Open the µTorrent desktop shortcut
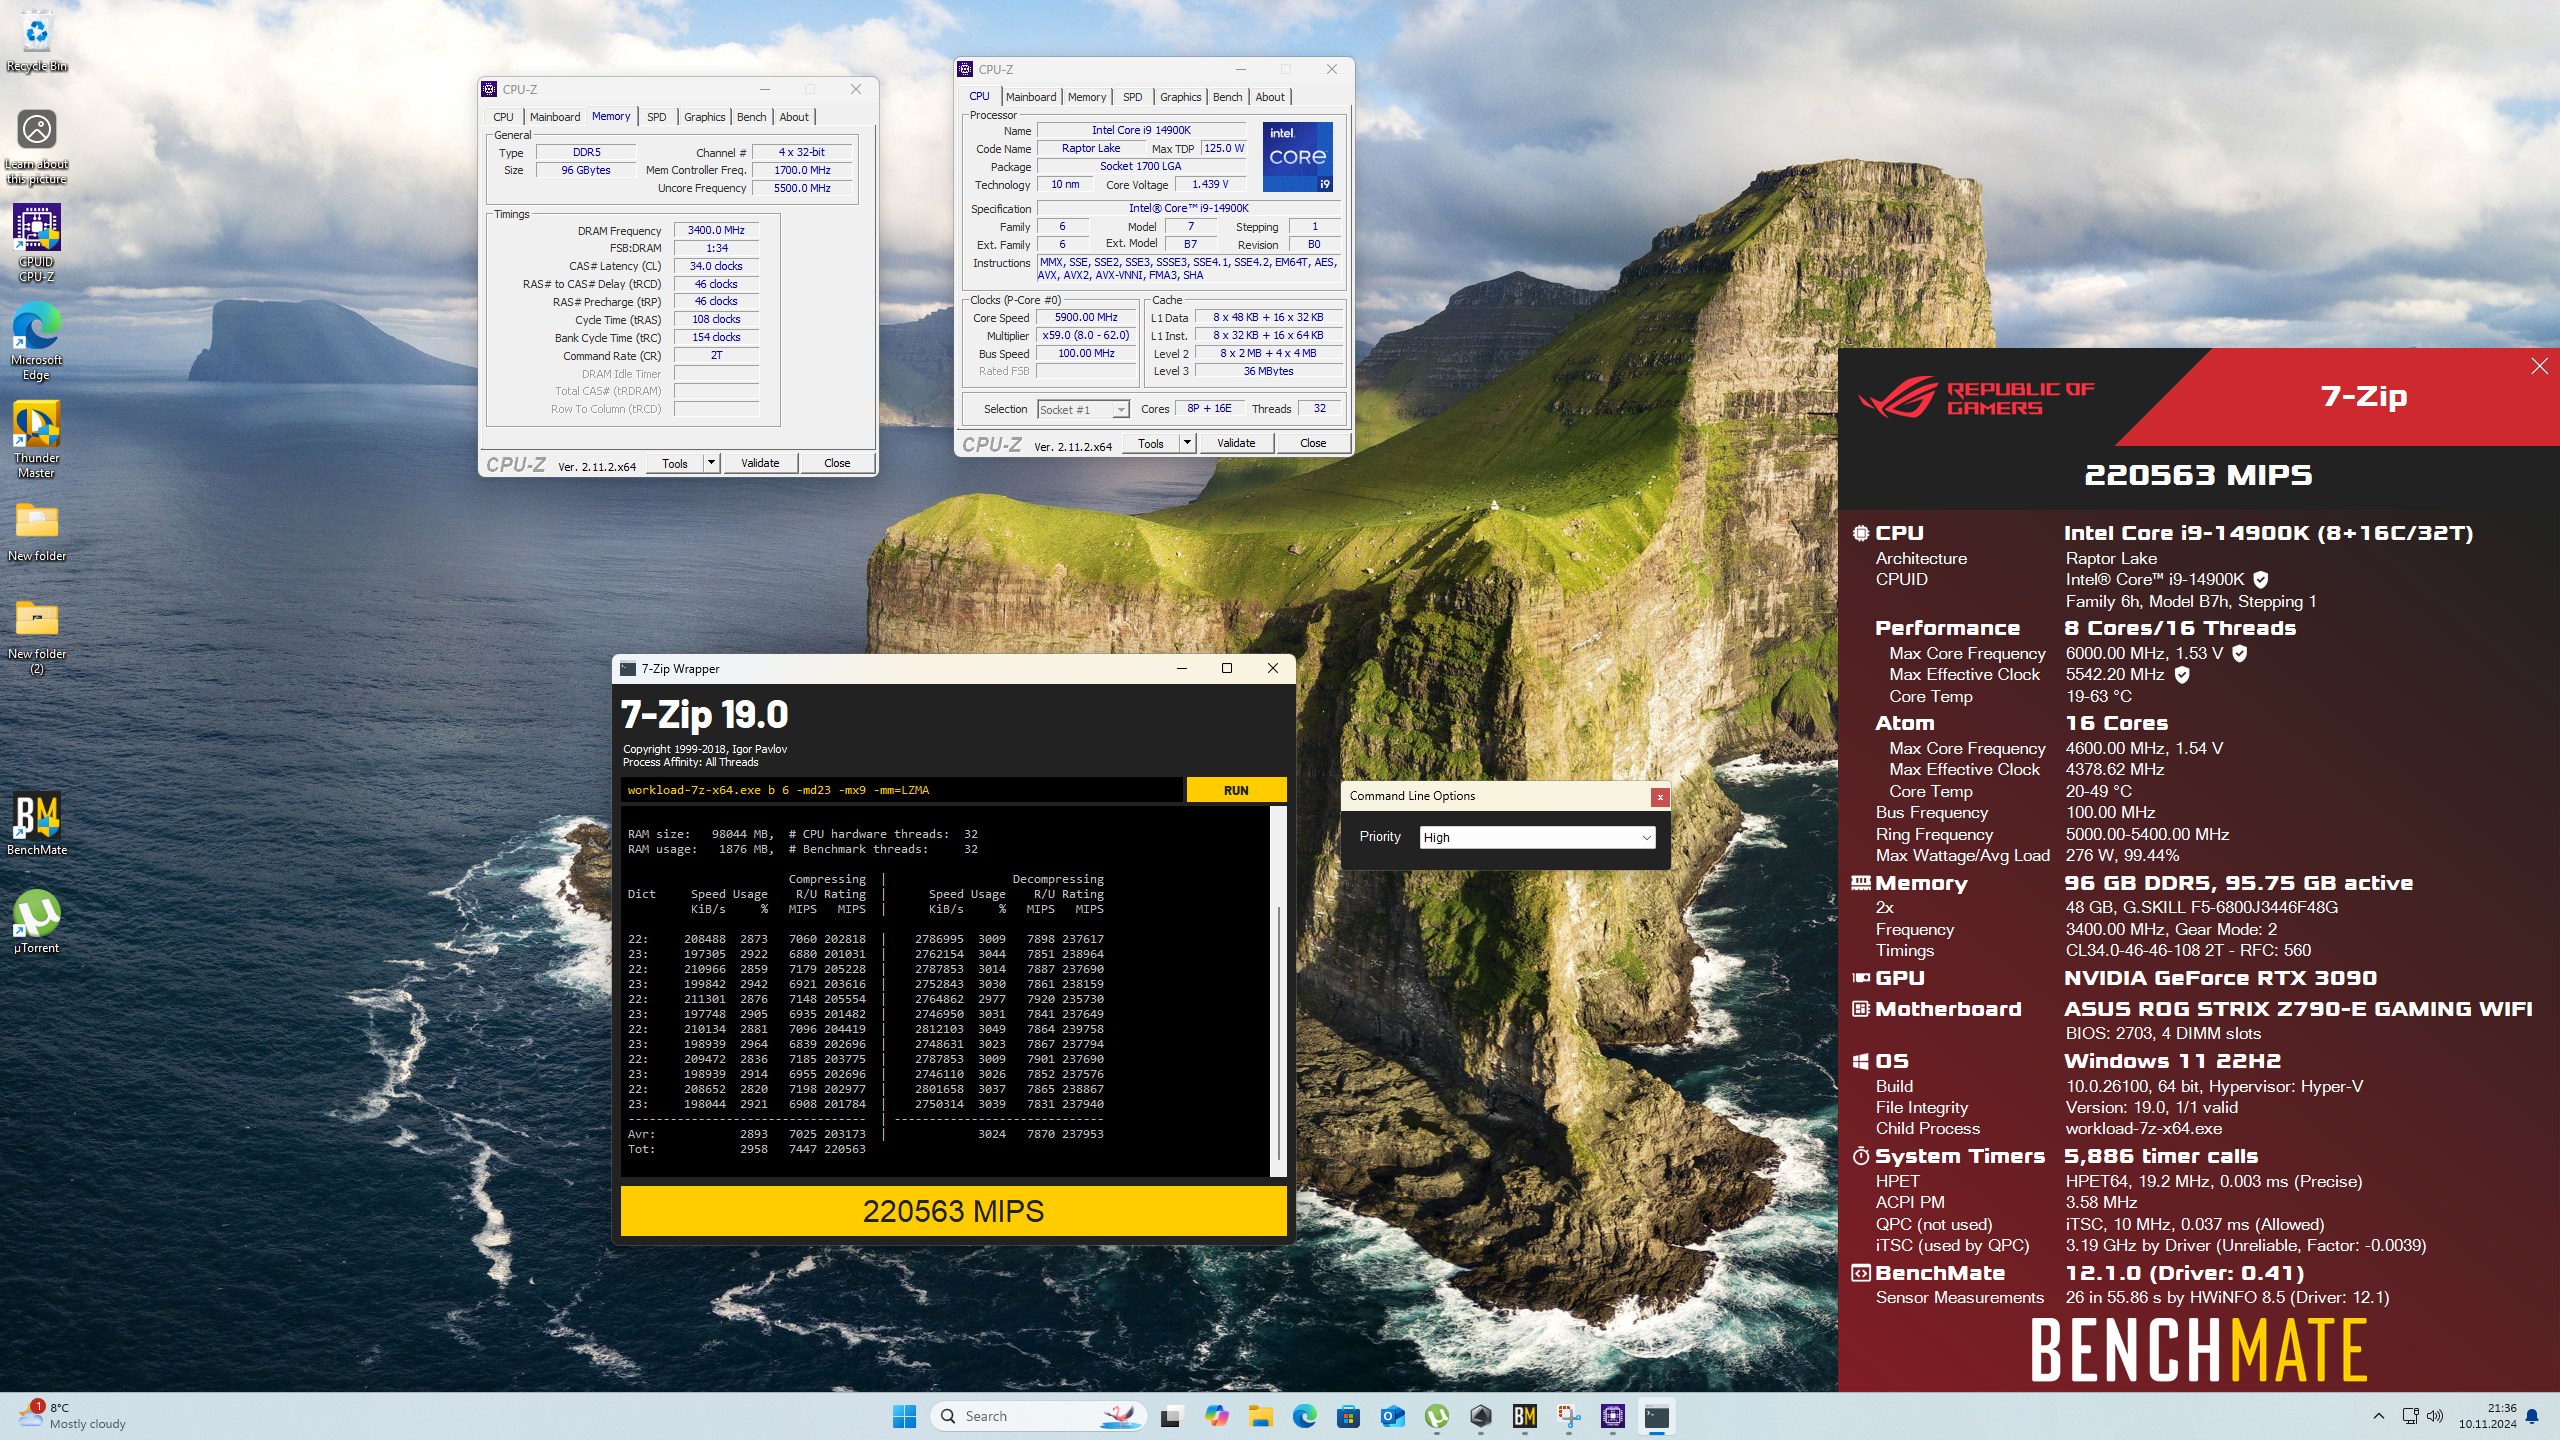 (x=37, y=922)
